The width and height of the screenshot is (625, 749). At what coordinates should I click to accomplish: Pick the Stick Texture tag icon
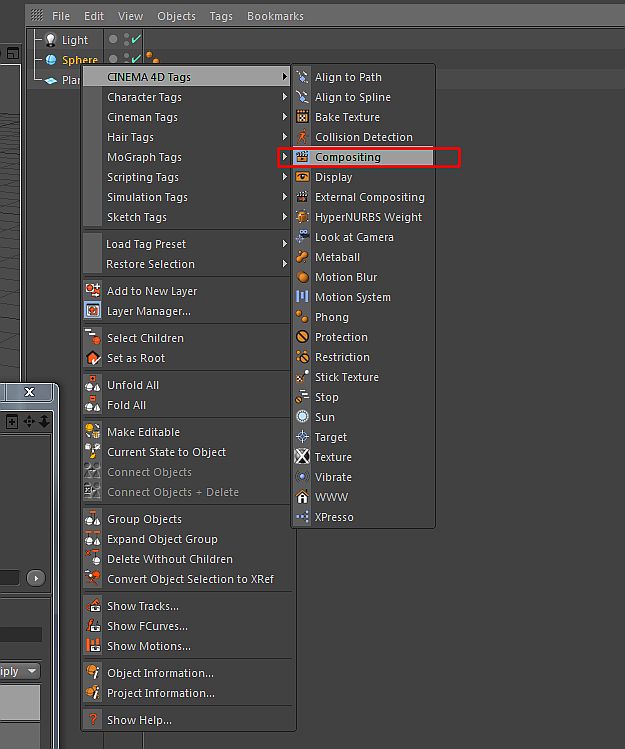tap(302, 377)
